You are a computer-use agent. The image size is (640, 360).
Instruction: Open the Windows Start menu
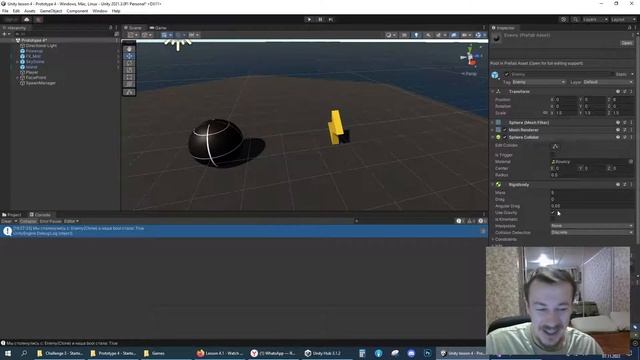coord(8,353)
